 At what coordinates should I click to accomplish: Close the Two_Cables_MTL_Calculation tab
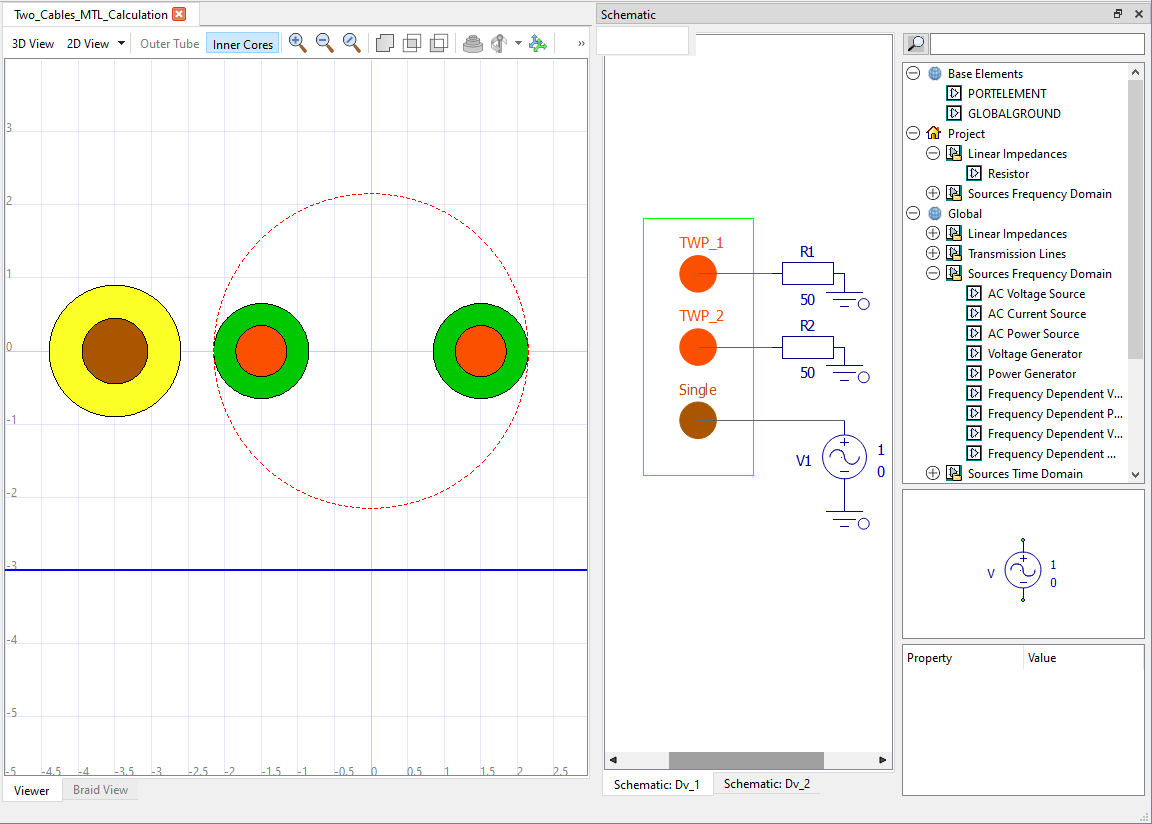179,14
